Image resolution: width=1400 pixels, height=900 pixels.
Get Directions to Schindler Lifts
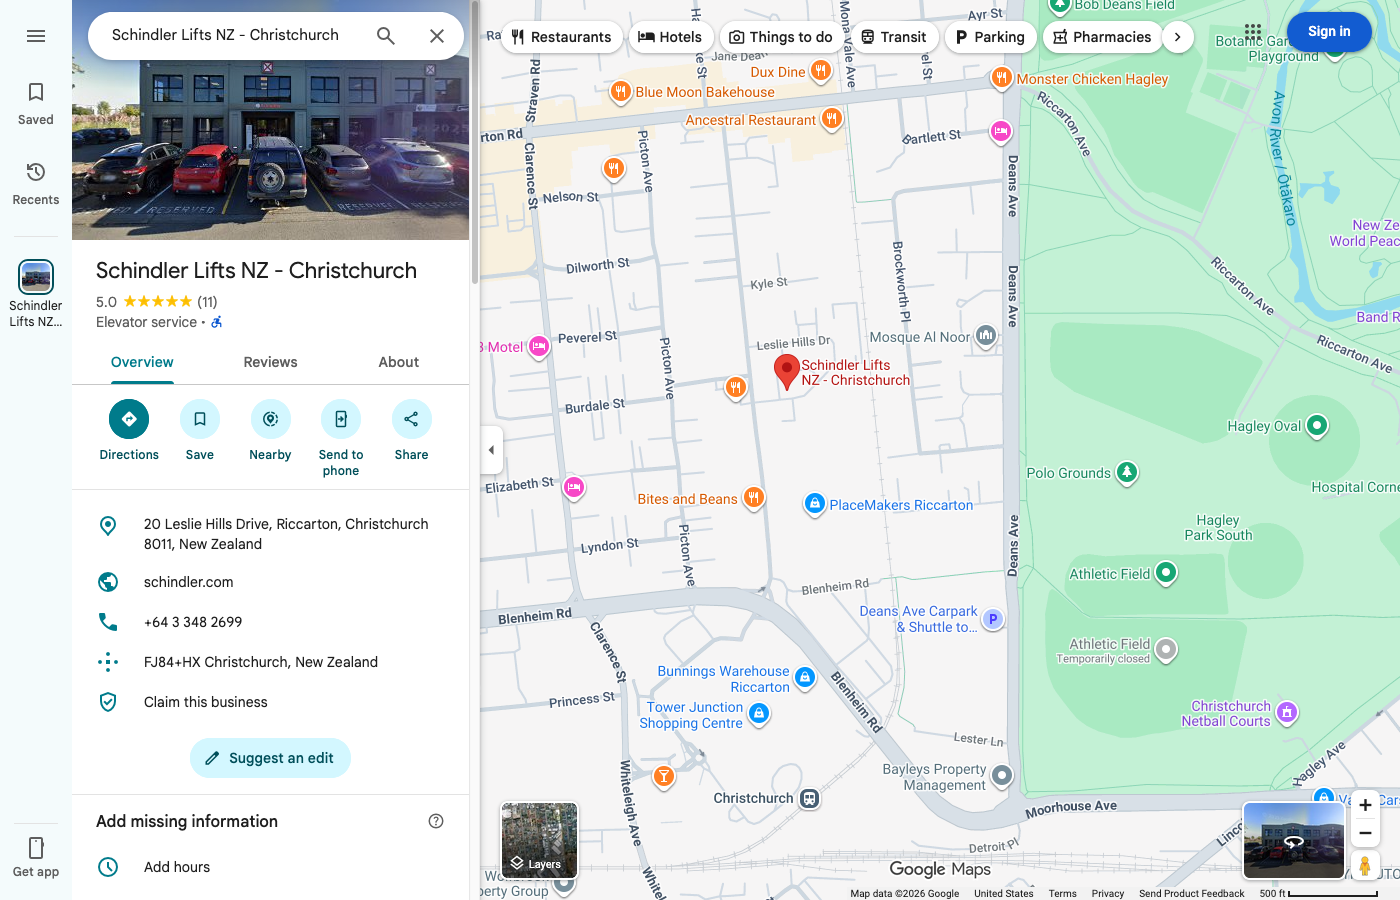click(129, 431)
